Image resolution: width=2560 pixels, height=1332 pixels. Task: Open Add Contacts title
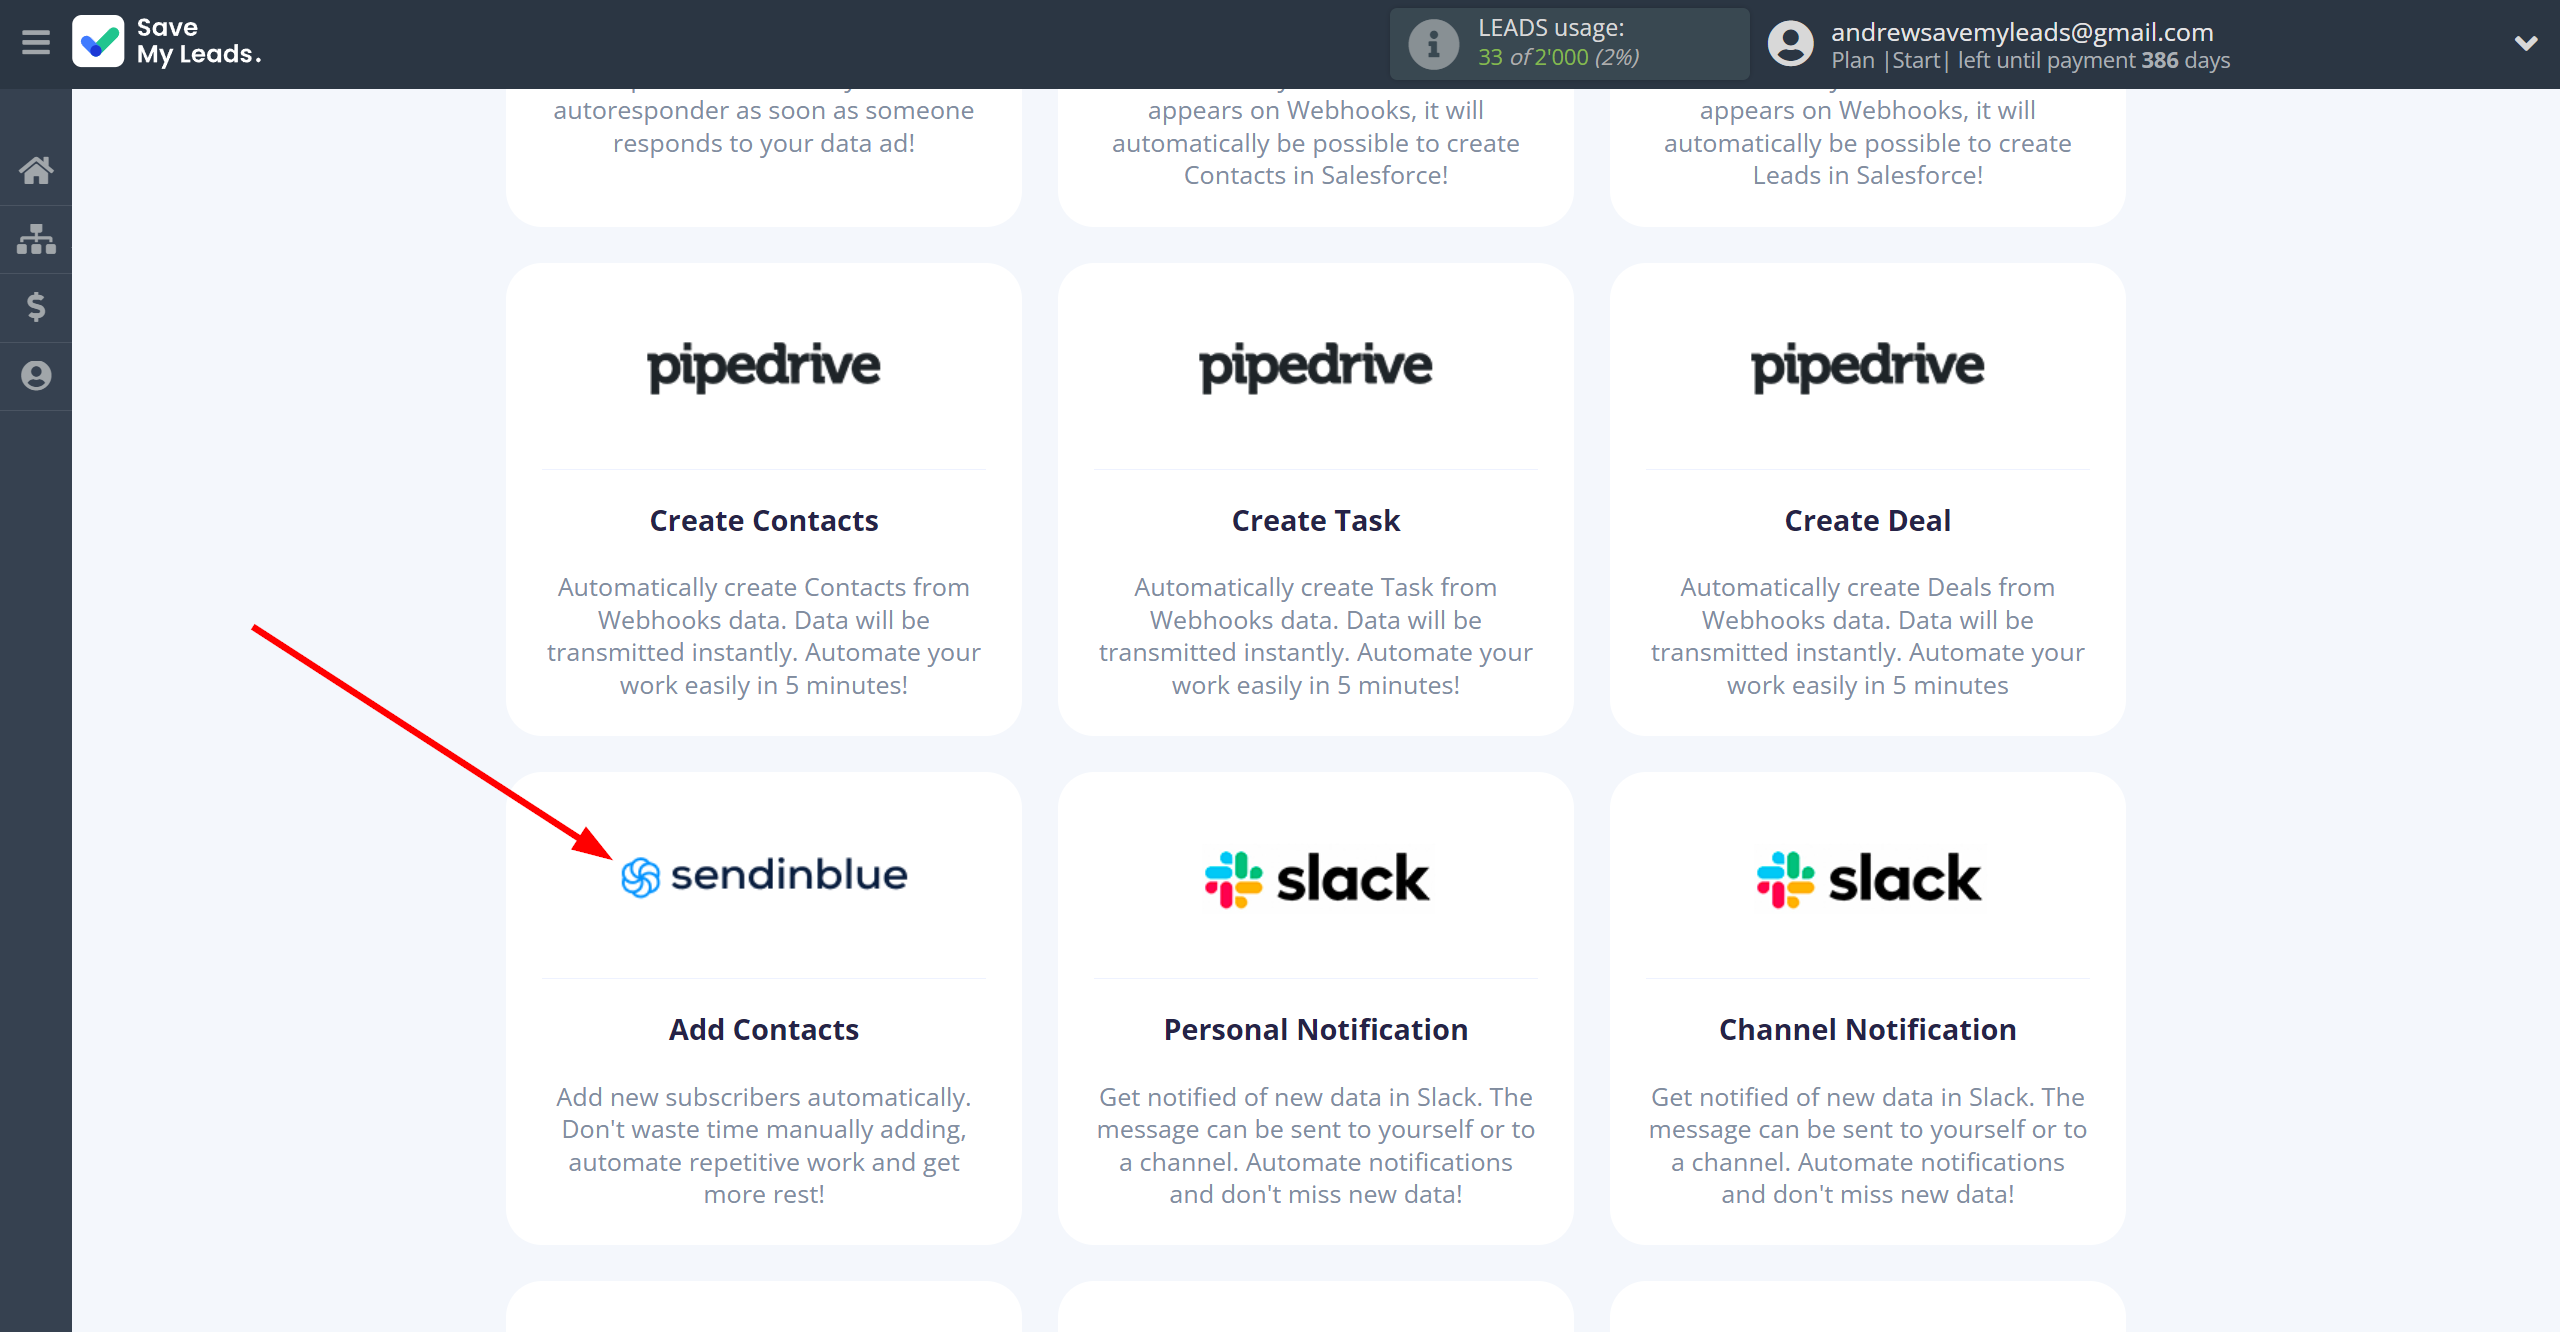point(764,1030)
